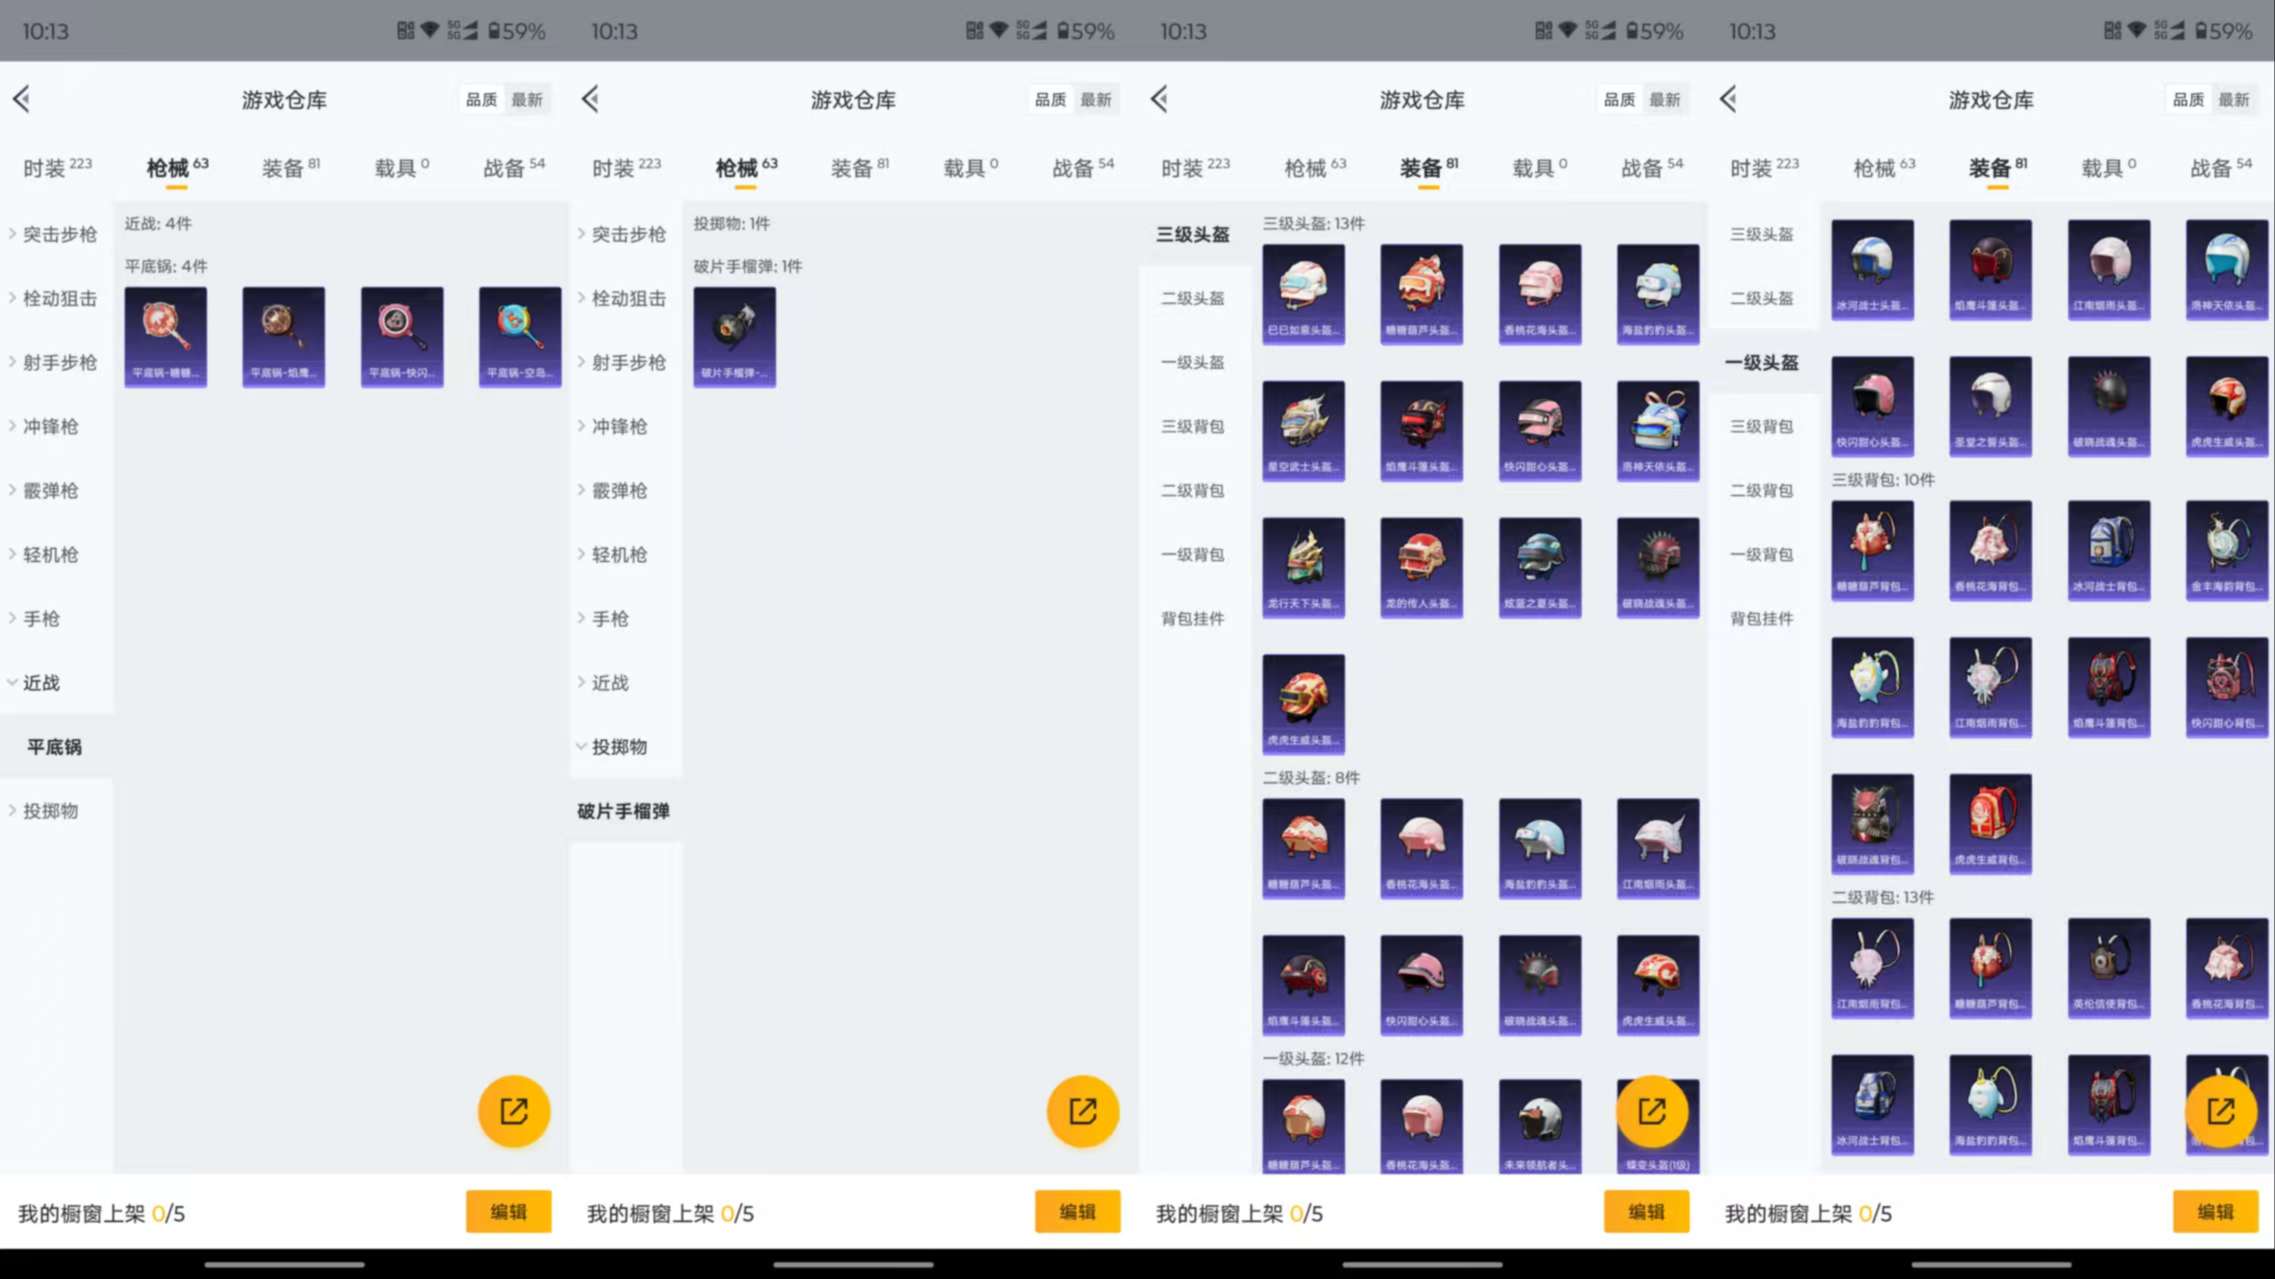2275x1279 pixels.
Task: Sort by 最新 on the 平底锅 screen
Action: click(527, 100)
